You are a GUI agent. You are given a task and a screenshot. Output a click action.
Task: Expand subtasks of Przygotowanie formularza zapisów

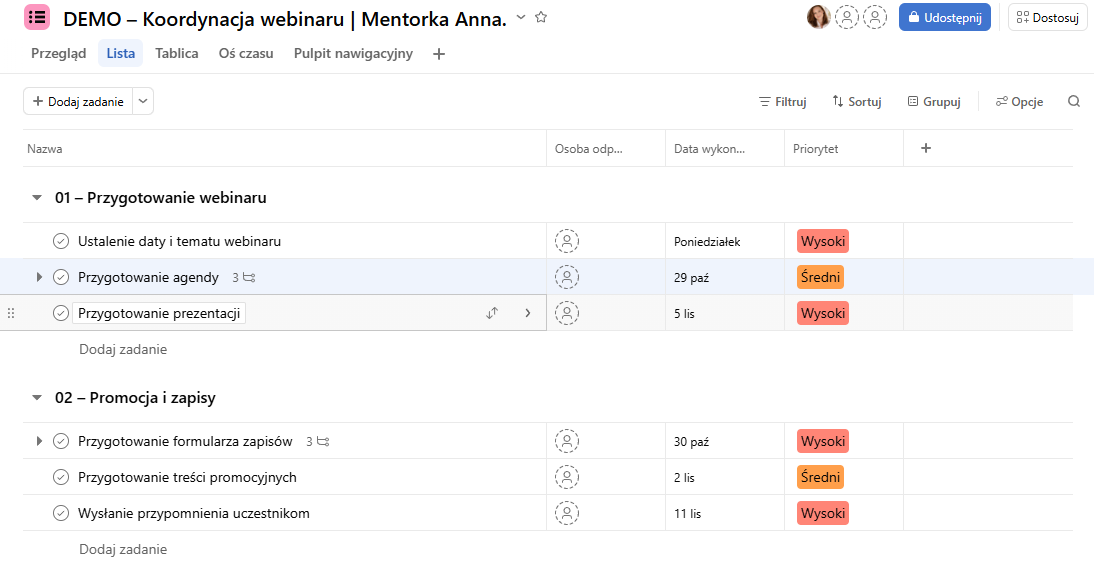(x=39, y=441)
